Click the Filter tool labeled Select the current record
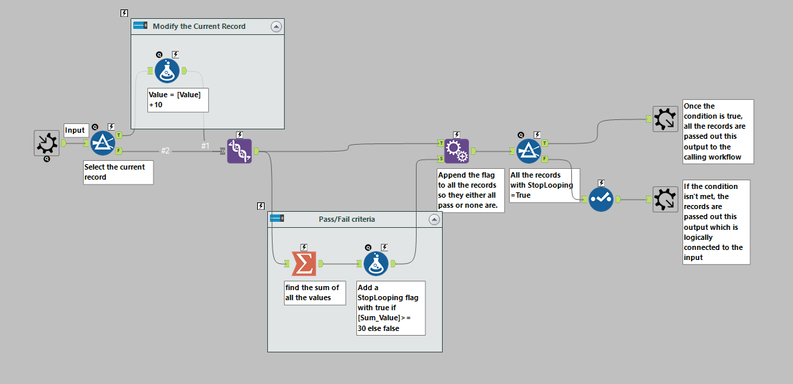This screenshot has height=384, width=793. (103, 143)
